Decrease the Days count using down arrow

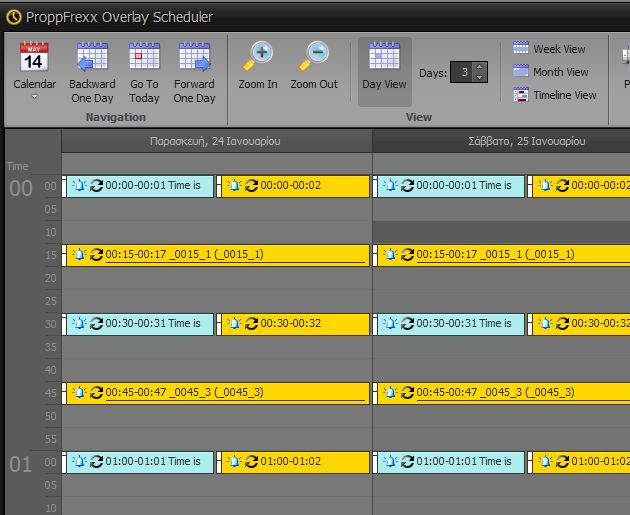(480, 77)
